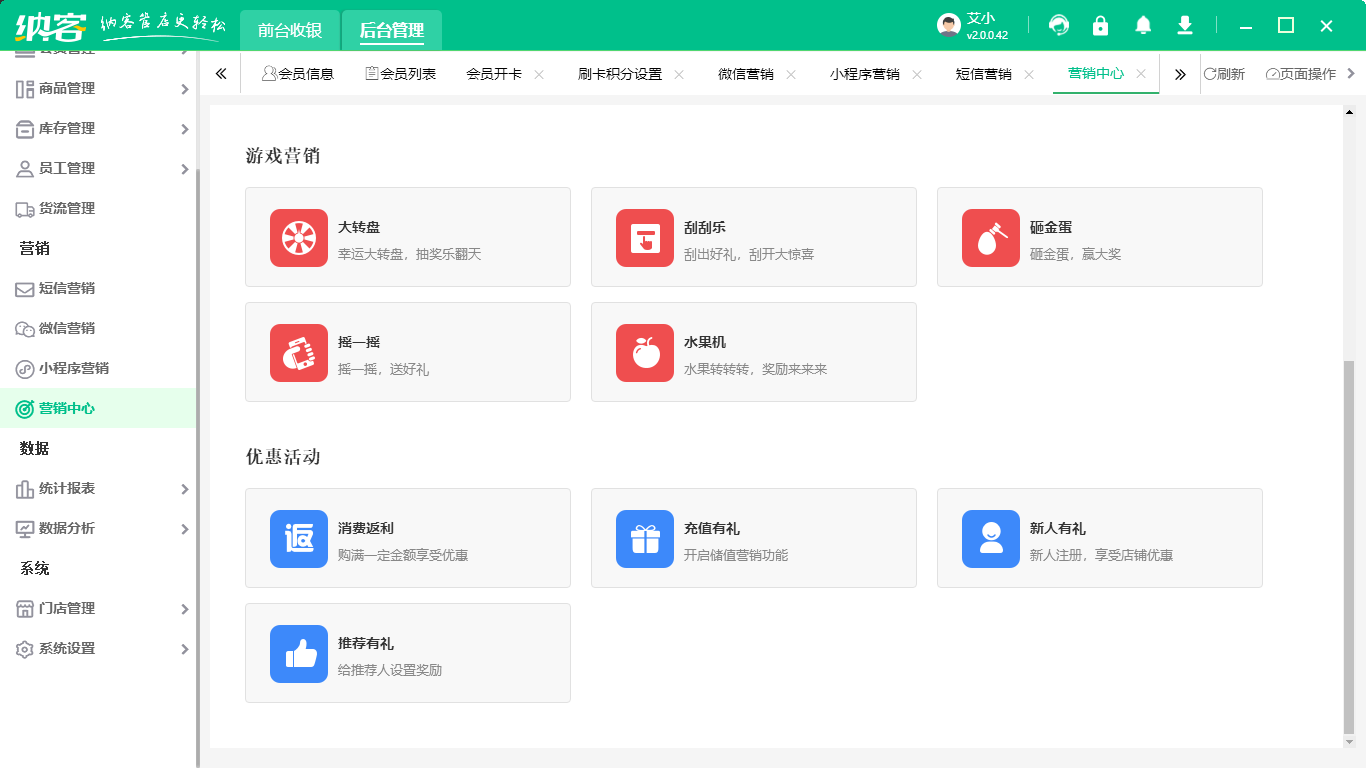Open the 摇一摇 shake phone icon

pyautogui.click(x=298, y=353)
